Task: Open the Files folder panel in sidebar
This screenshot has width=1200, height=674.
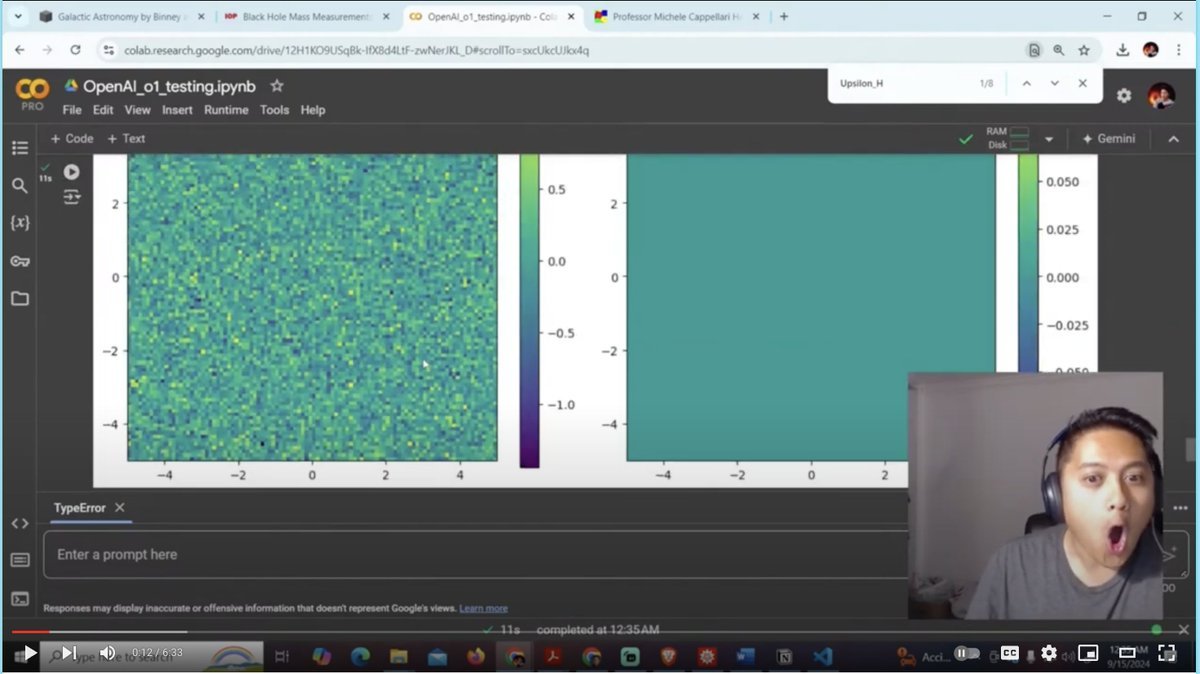Action: pos(20,298)
